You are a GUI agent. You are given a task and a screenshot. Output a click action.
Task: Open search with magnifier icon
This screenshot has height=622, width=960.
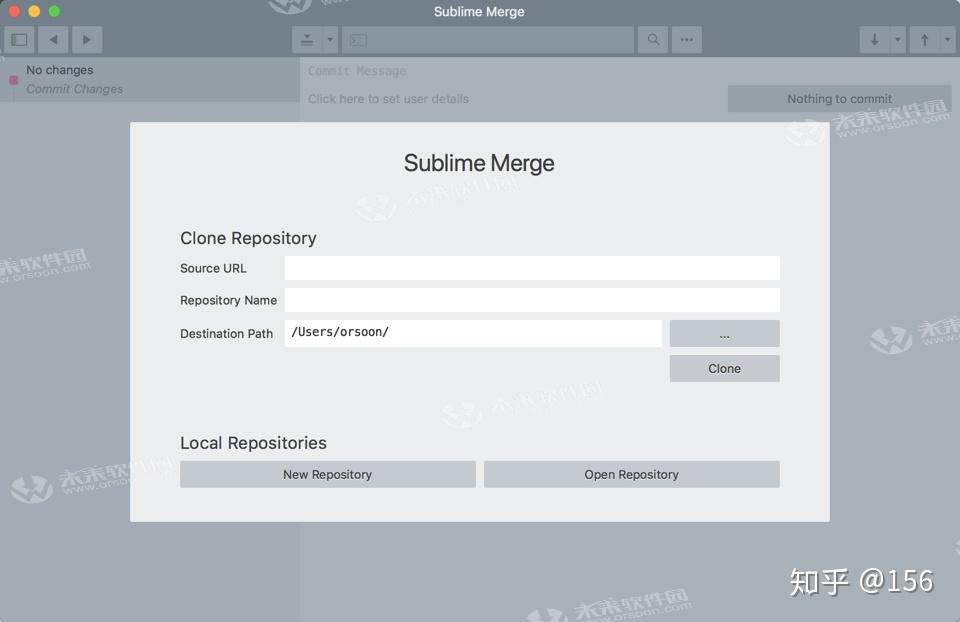click(x=653, y=40)
